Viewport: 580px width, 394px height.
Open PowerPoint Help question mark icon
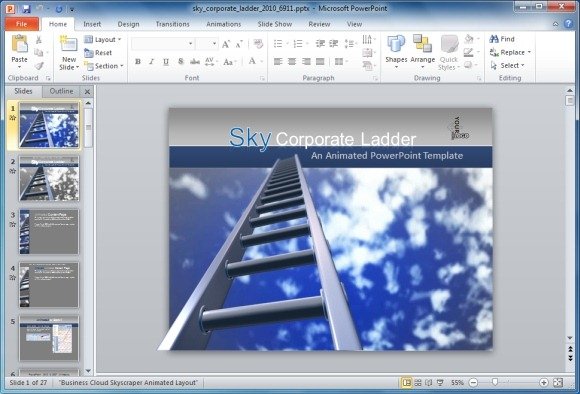tap(569, 24)
